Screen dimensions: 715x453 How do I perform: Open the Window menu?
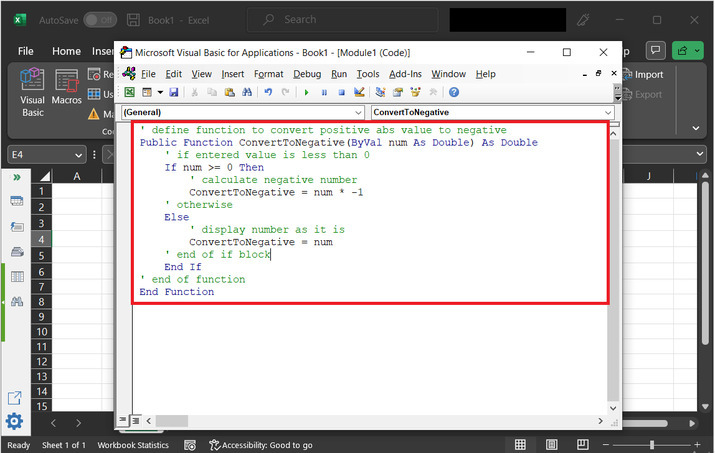pyautogui.click(x=448, y=74)
